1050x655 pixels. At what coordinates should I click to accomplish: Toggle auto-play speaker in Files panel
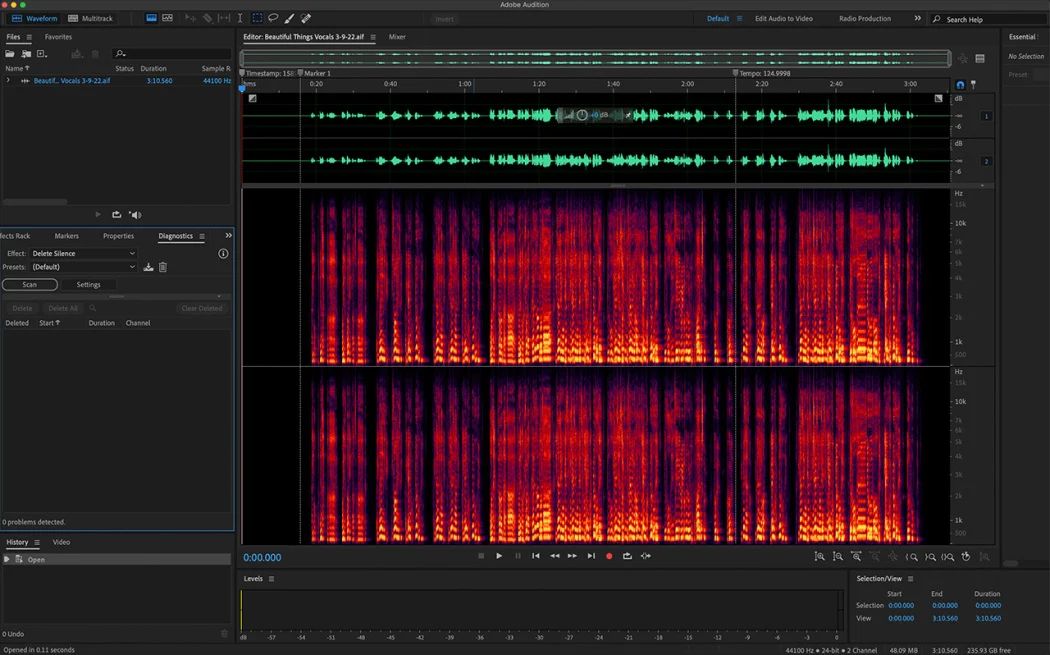click(135, 215)
